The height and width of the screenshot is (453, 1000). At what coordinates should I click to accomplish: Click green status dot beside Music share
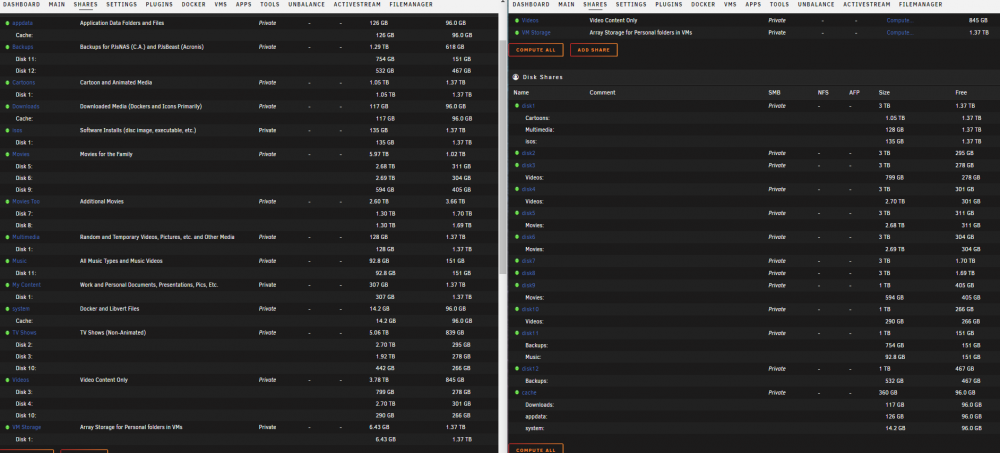[7, 261]
